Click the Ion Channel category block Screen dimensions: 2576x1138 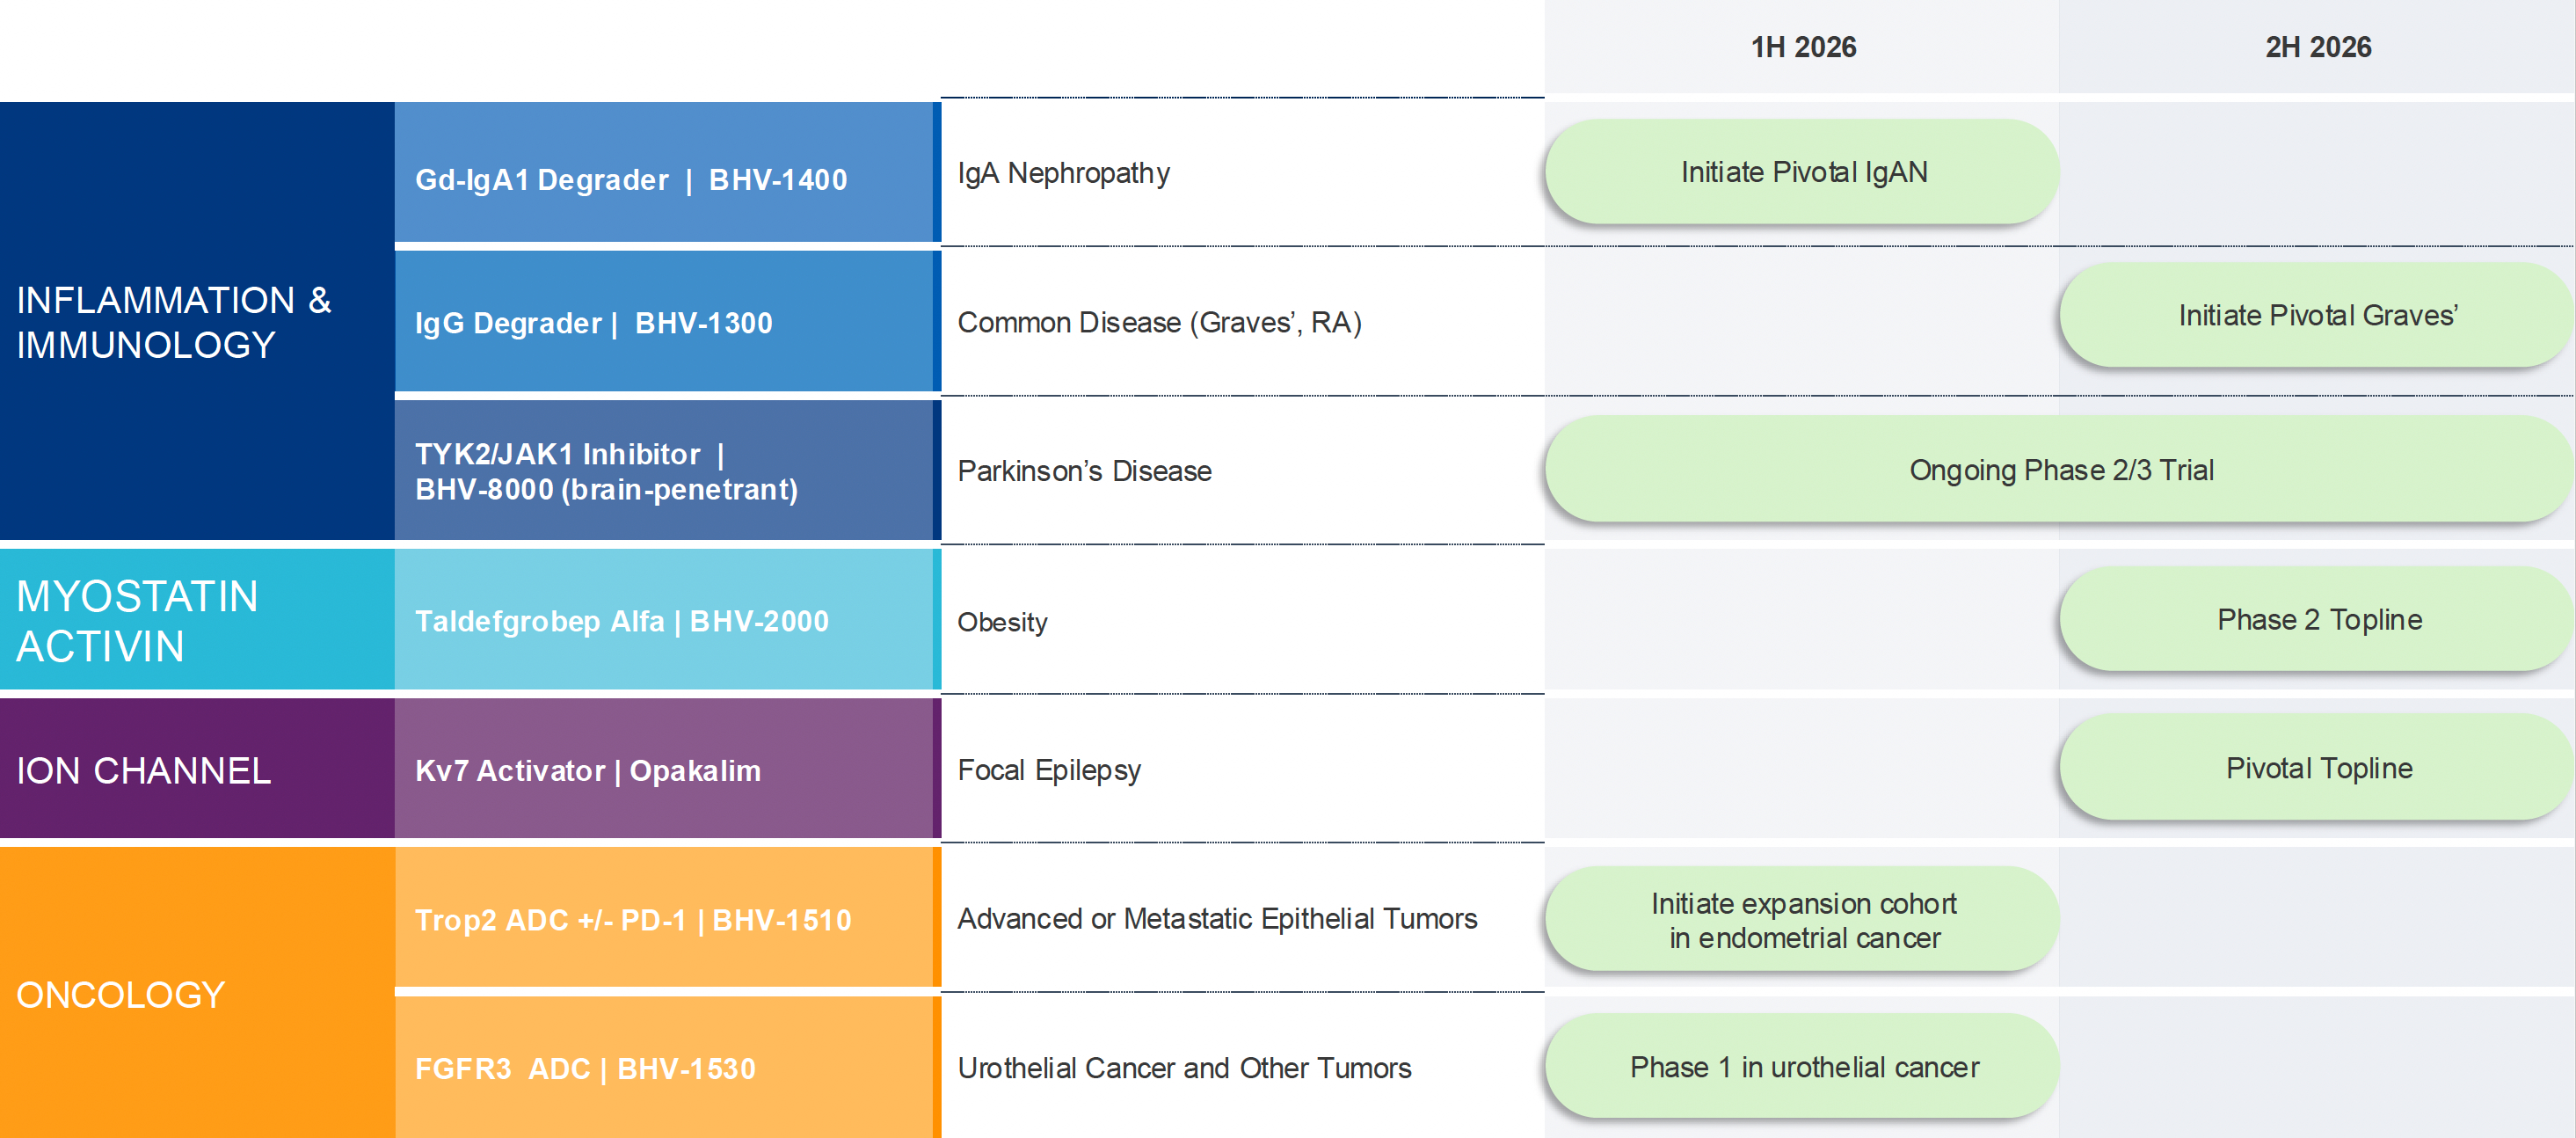197,769
